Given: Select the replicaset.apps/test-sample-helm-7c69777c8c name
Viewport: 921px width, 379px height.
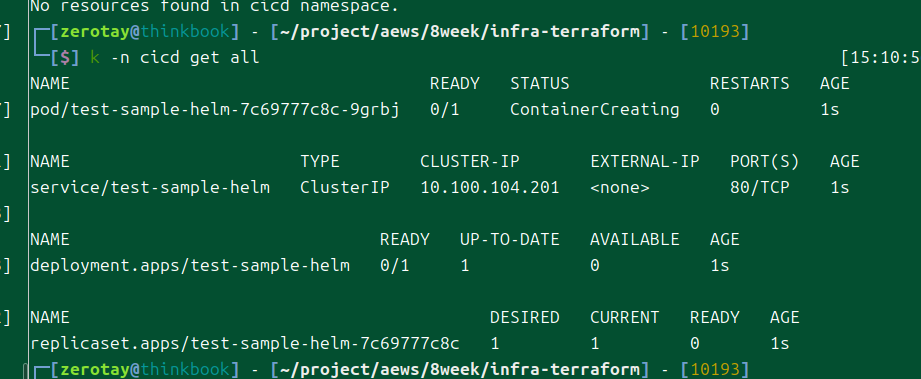Looking at the screenshot, I should [x=244, y=344].
